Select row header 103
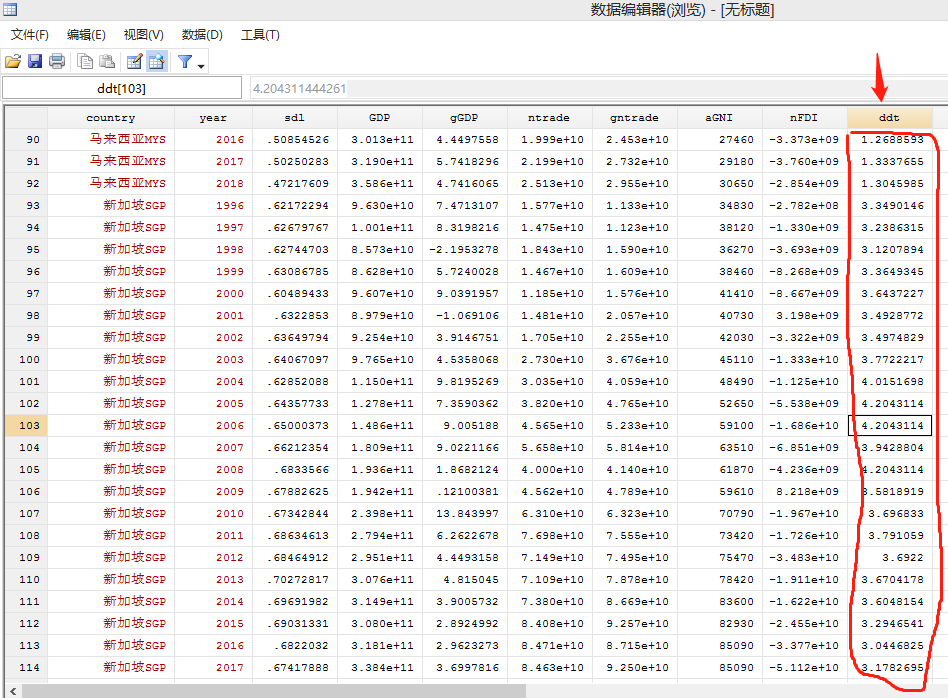948x698 pixels. click(27, 425)
